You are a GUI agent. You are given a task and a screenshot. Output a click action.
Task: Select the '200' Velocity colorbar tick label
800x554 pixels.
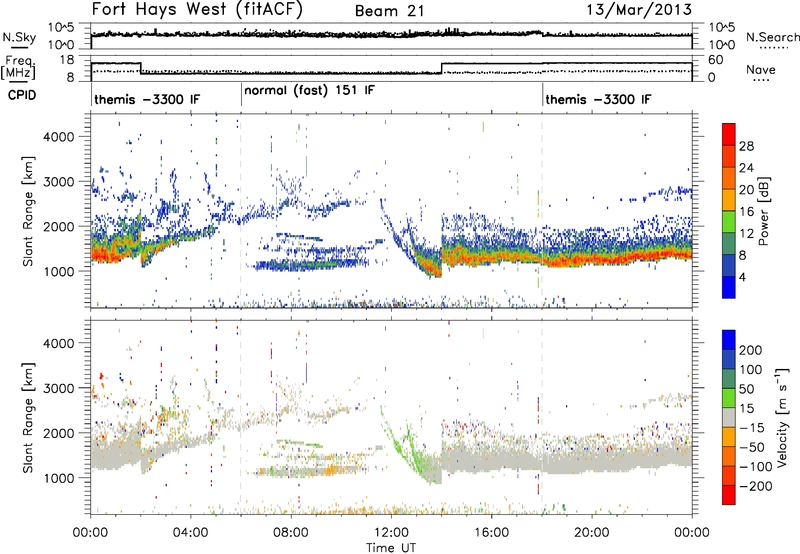tap(751, 350)
